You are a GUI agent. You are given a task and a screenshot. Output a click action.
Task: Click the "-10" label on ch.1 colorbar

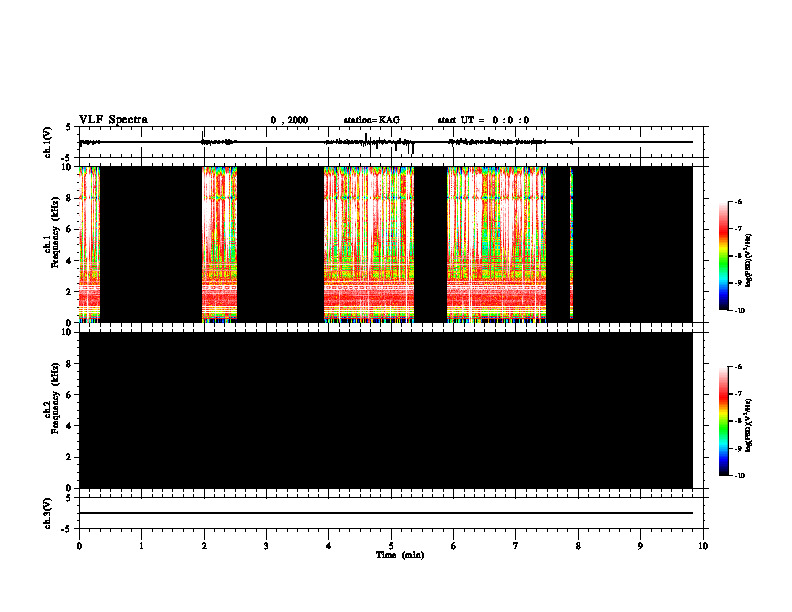(739, 310)
